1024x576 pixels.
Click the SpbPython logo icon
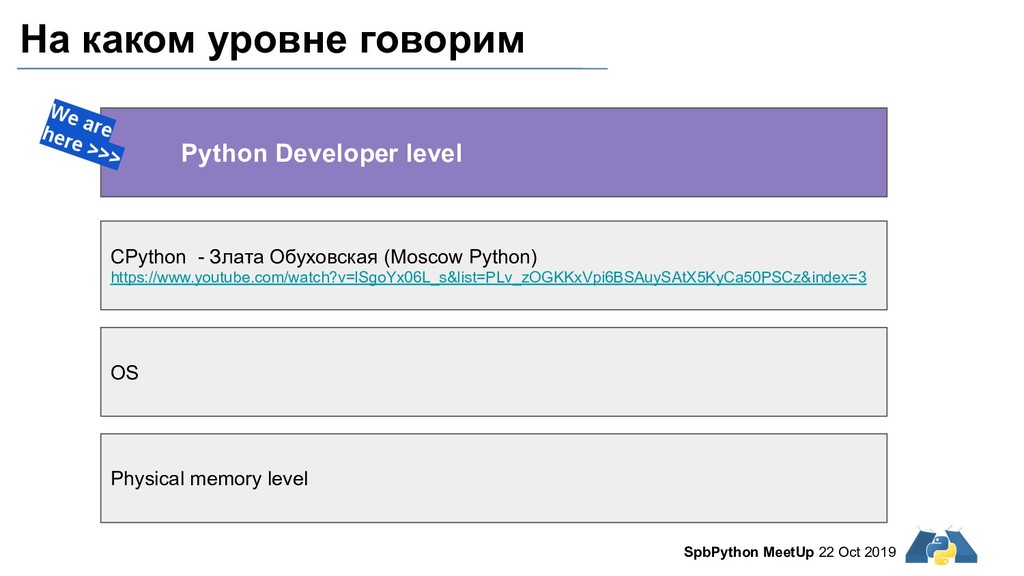941,545
